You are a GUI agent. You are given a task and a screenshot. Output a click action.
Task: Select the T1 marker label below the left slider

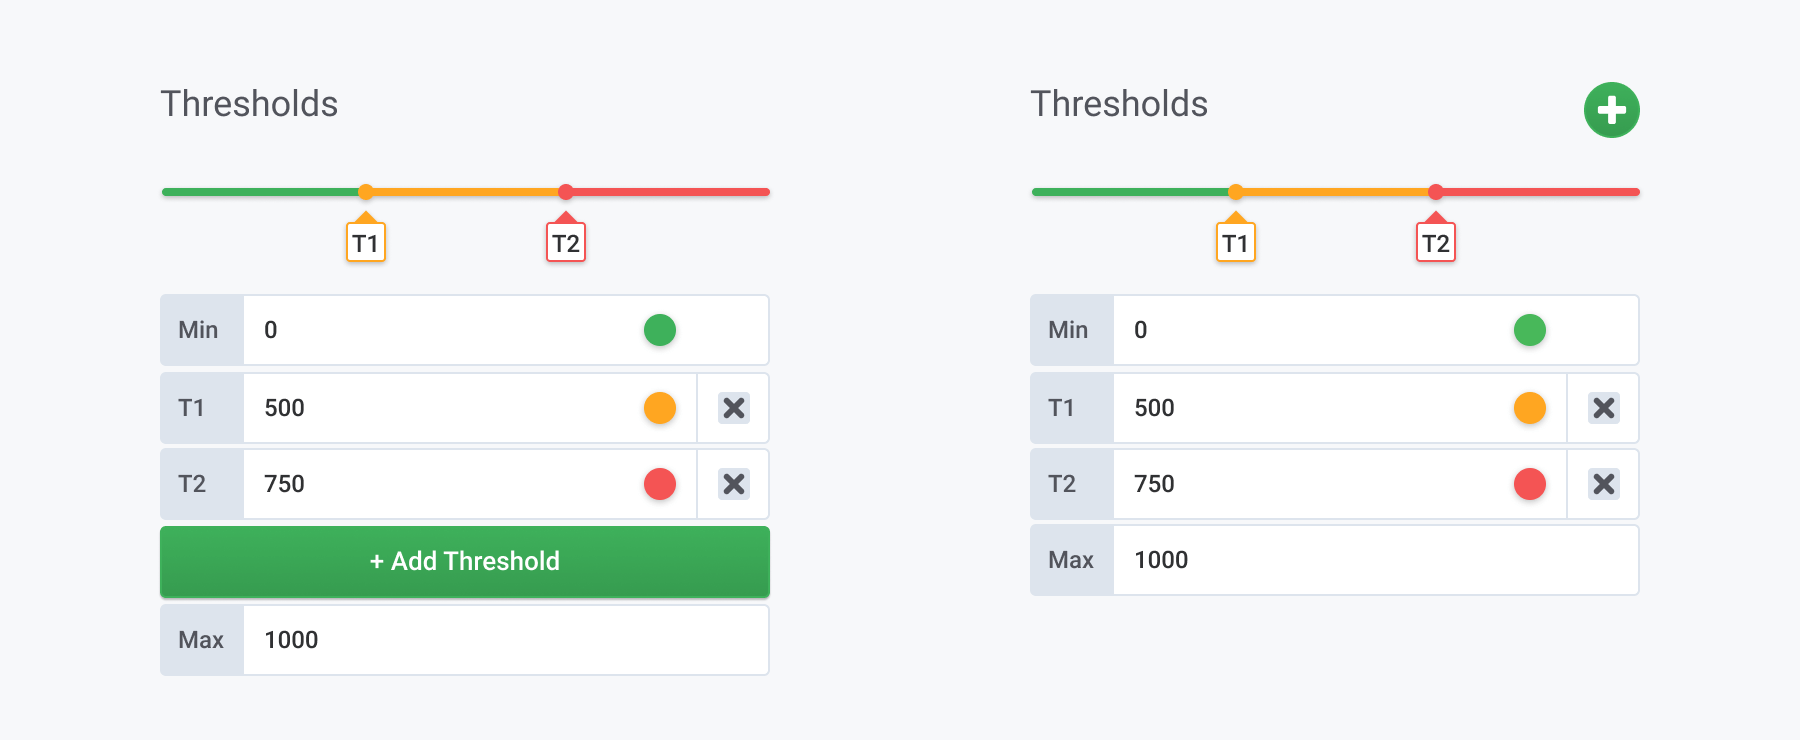tap(365, 241)
